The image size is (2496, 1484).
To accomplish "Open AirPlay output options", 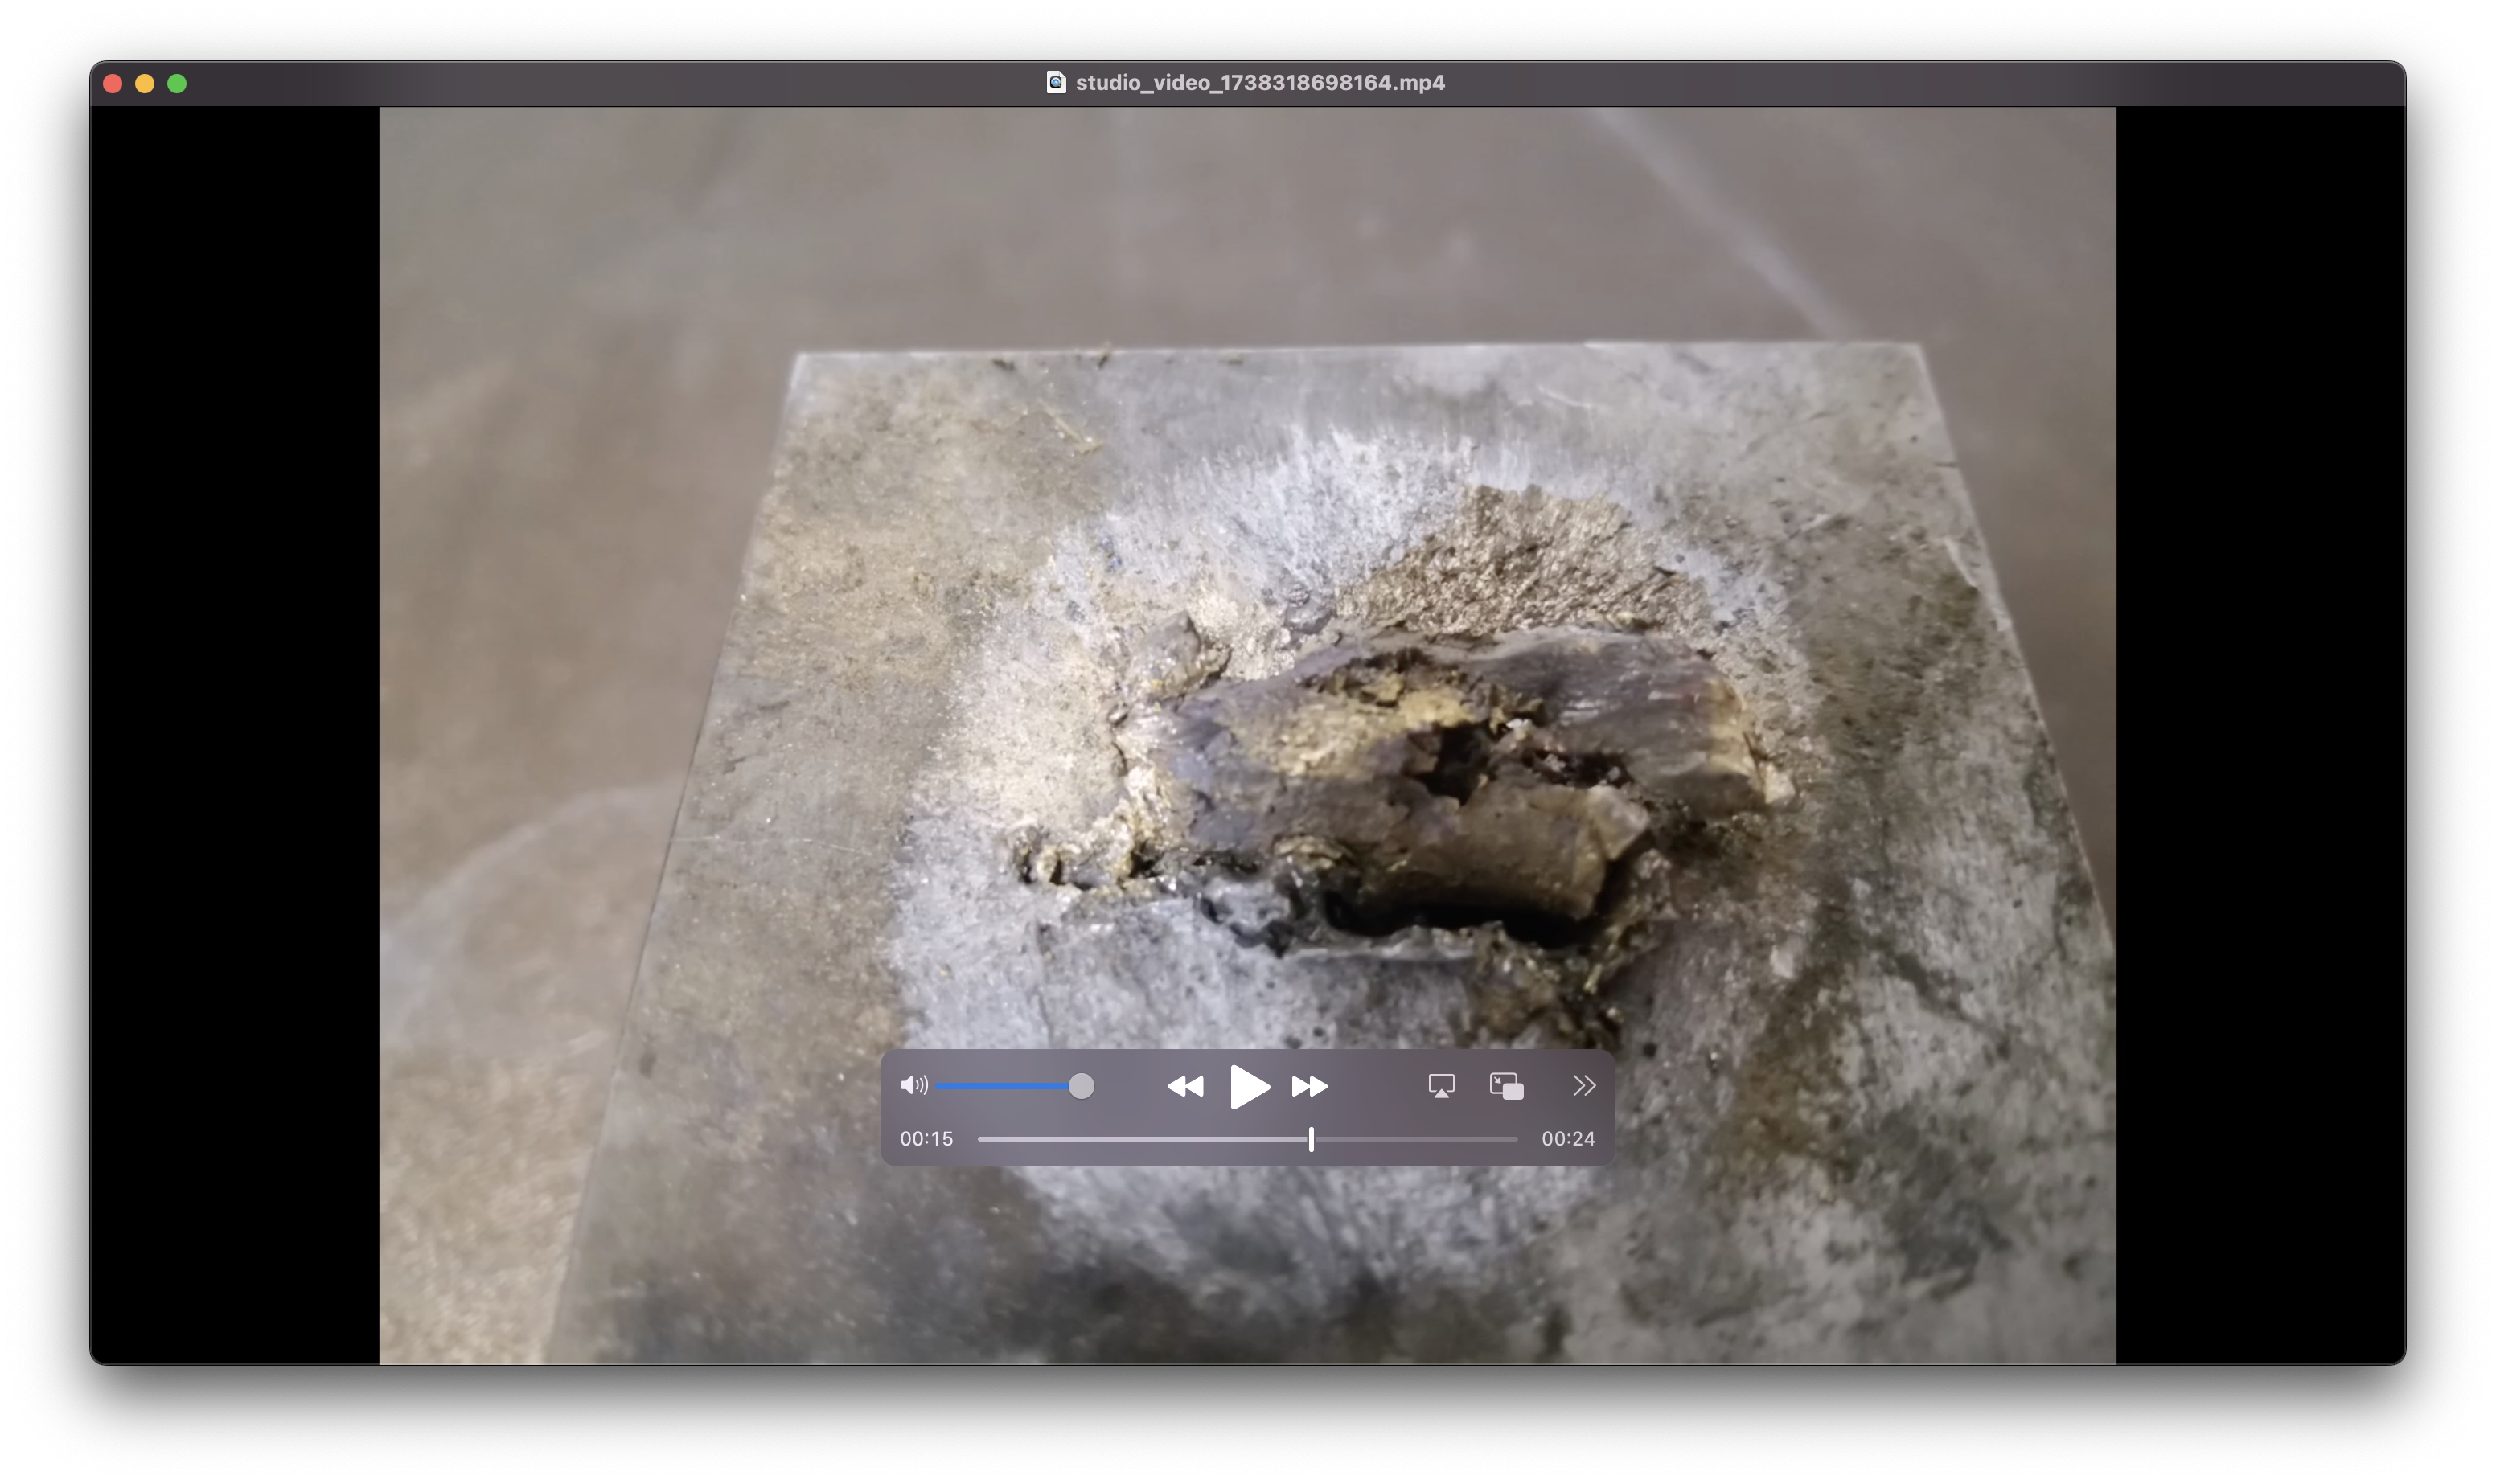I will (x=1441, y=1086).
